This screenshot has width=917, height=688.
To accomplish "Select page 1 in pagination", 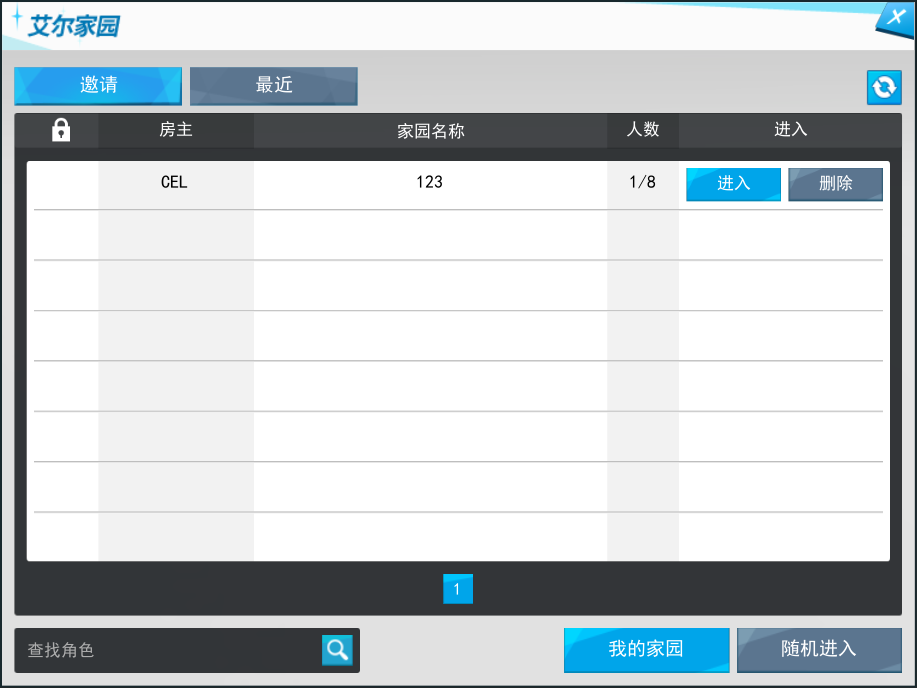I will point(457,589).
